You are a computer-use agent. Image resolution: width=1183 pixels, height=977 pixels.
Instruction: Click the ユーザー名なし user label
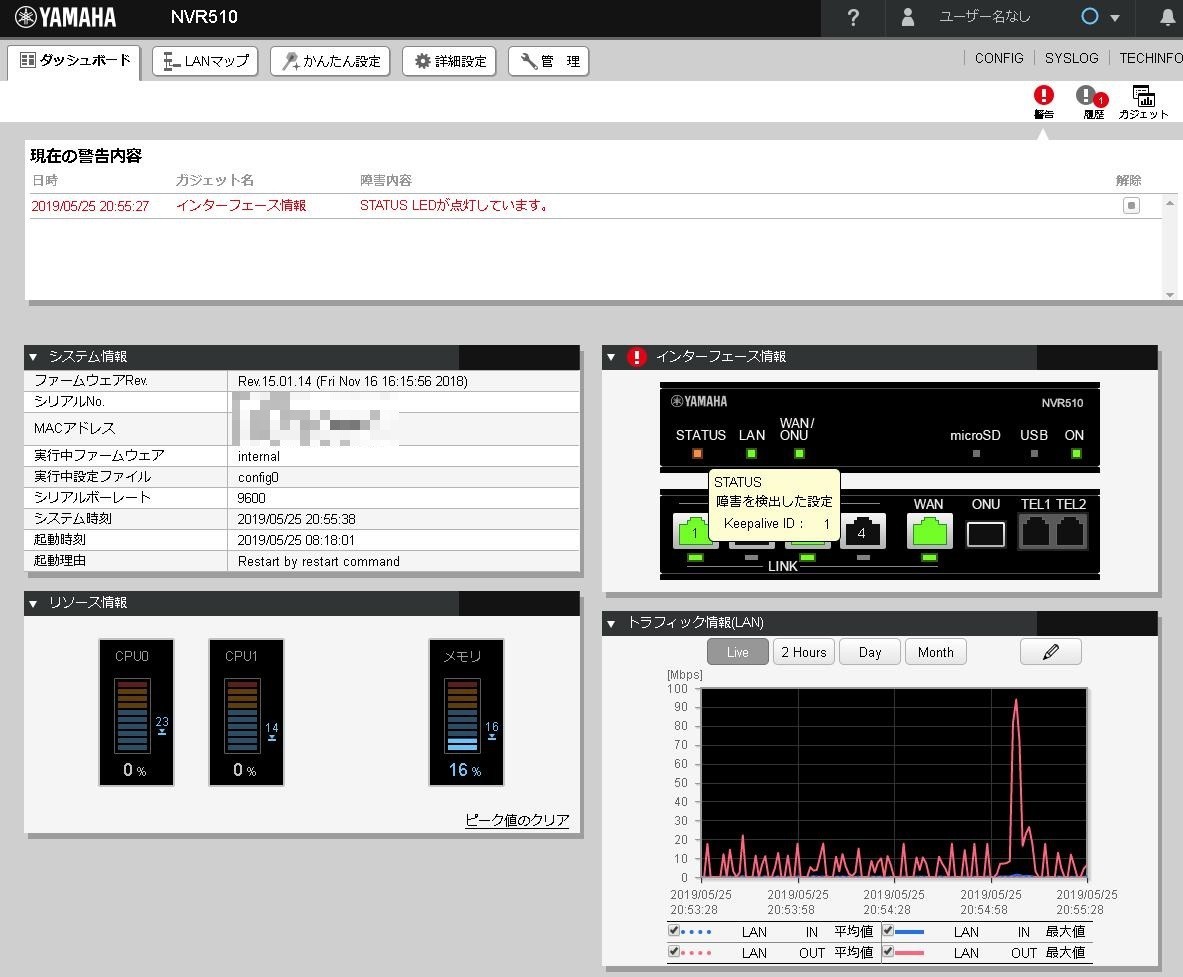(x=984, y=17)
